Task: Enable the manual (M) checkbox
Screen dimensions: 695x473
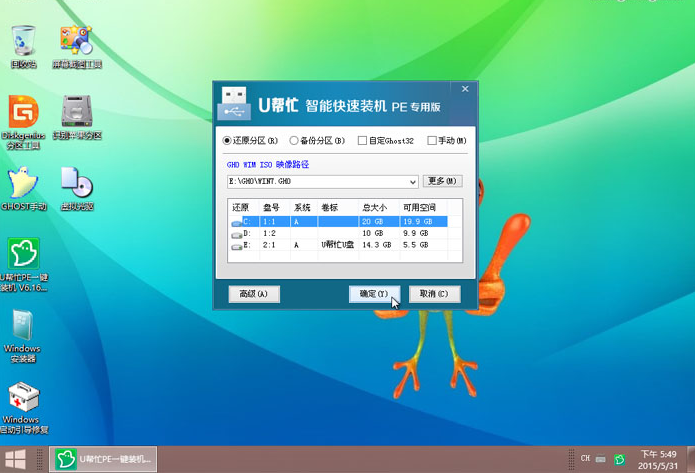Action: click(x=447, y=141)
